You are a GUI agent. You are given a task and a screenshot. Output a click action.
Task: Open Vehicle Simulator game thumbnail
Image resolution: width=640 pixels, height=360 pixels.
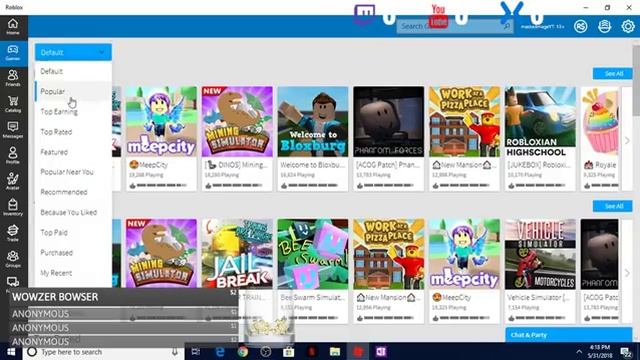click(540, 254)
